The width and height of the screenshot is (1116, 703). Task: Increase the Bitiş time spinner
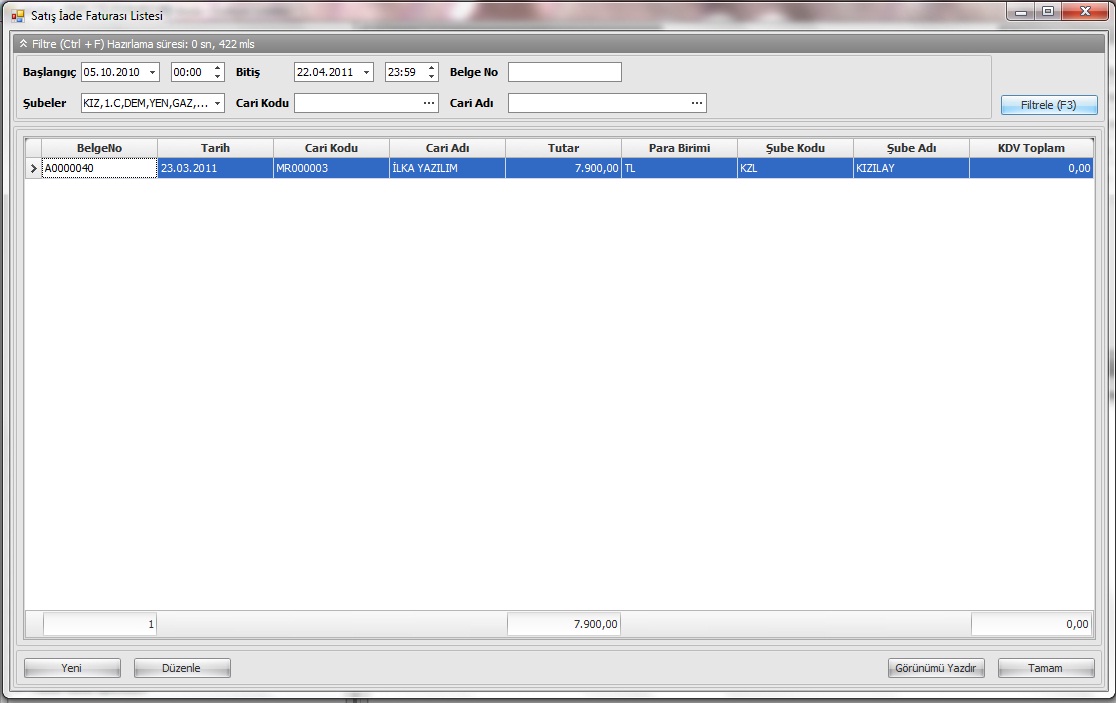[x=431, y=68]
